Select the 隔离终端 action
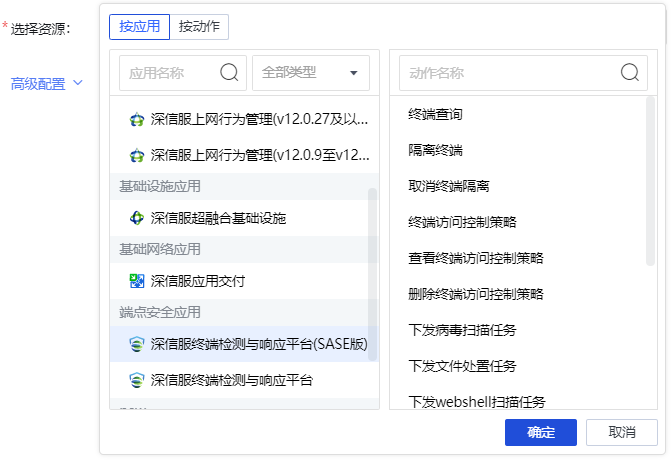 [435, 150]
